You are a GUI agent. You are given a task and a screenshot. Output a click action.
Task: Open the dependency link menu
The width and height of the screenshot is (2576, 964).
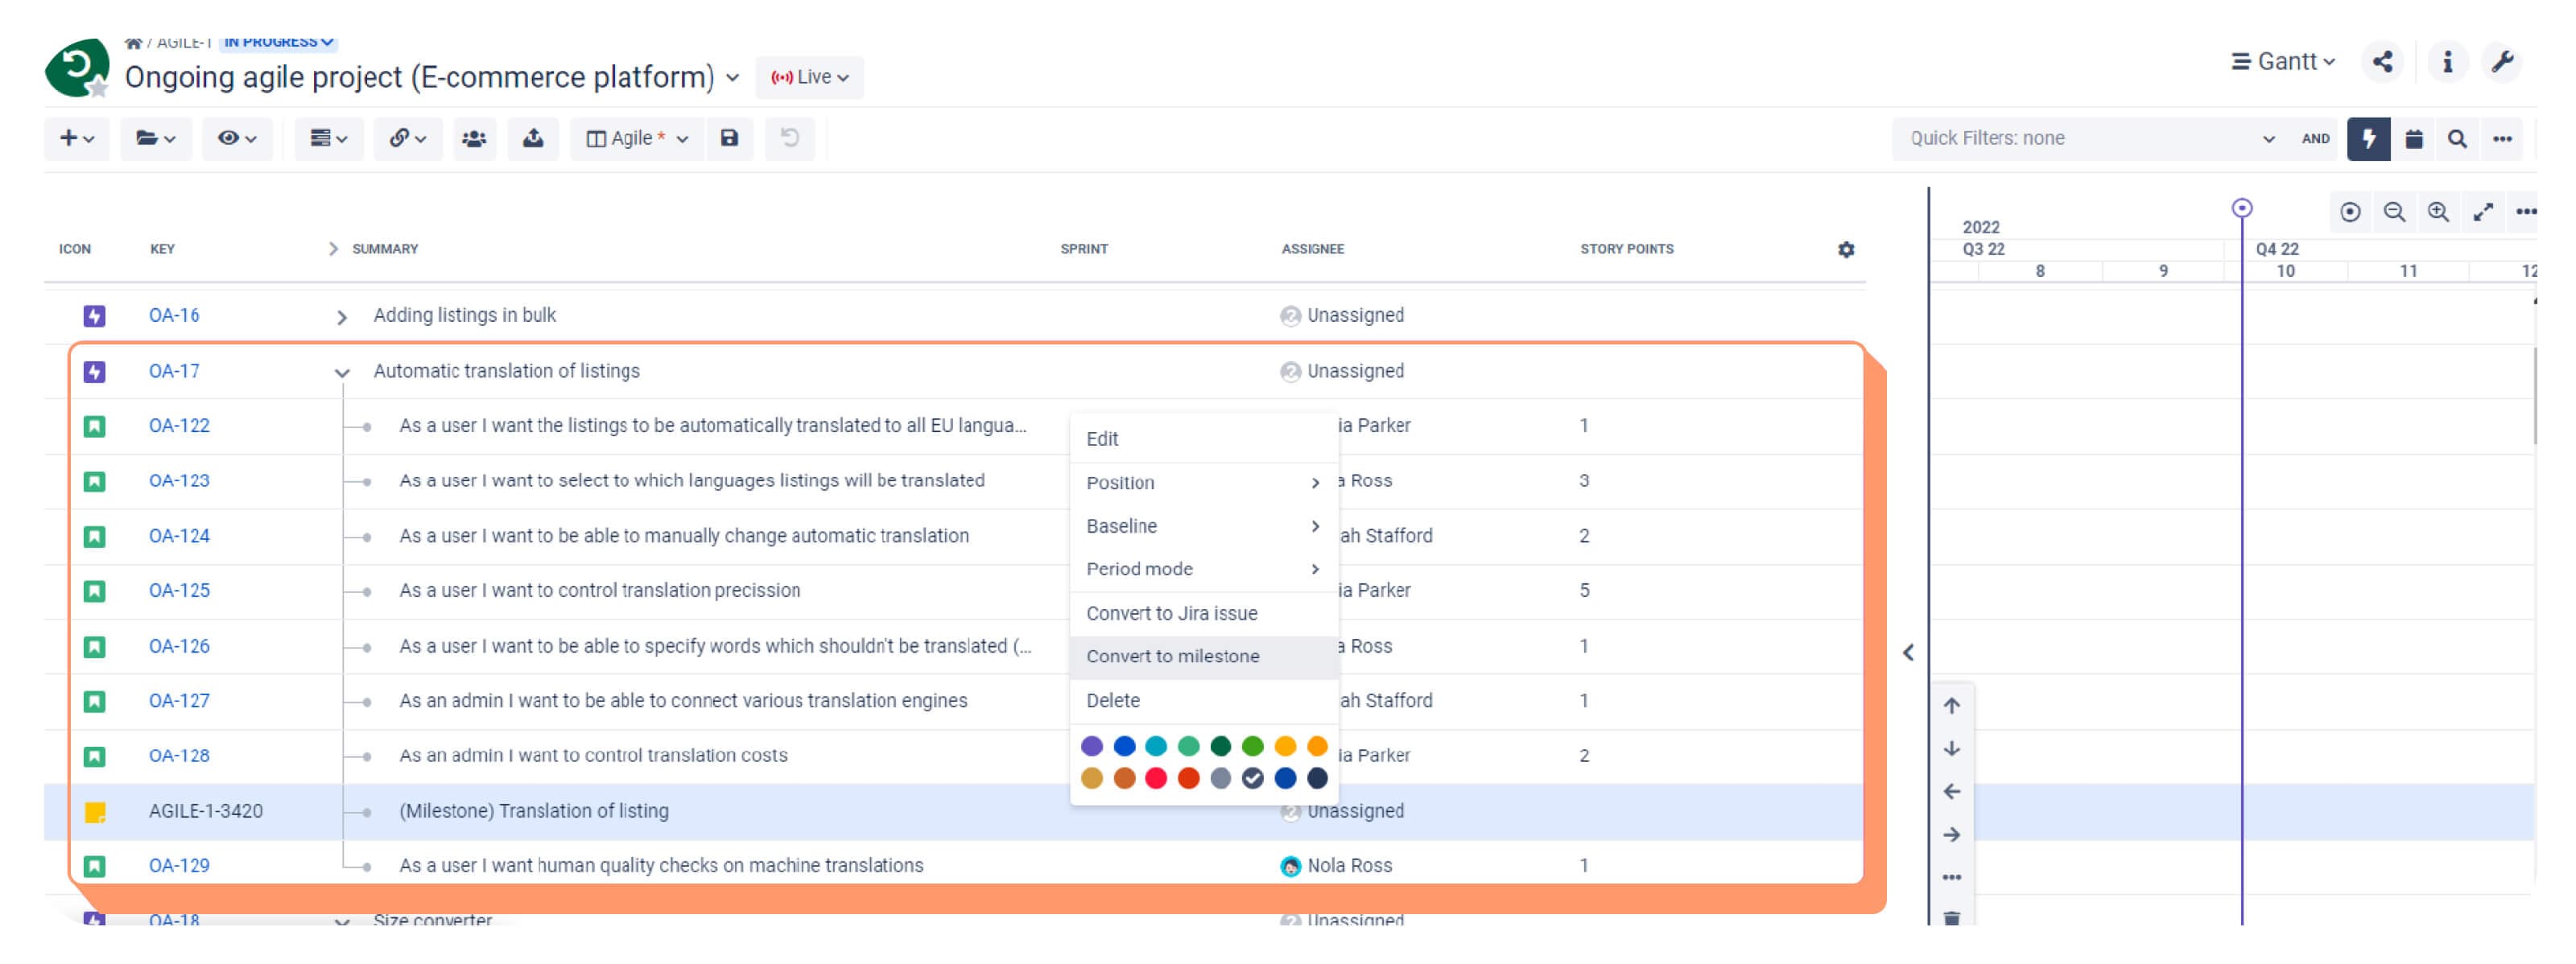coord(407,139)
